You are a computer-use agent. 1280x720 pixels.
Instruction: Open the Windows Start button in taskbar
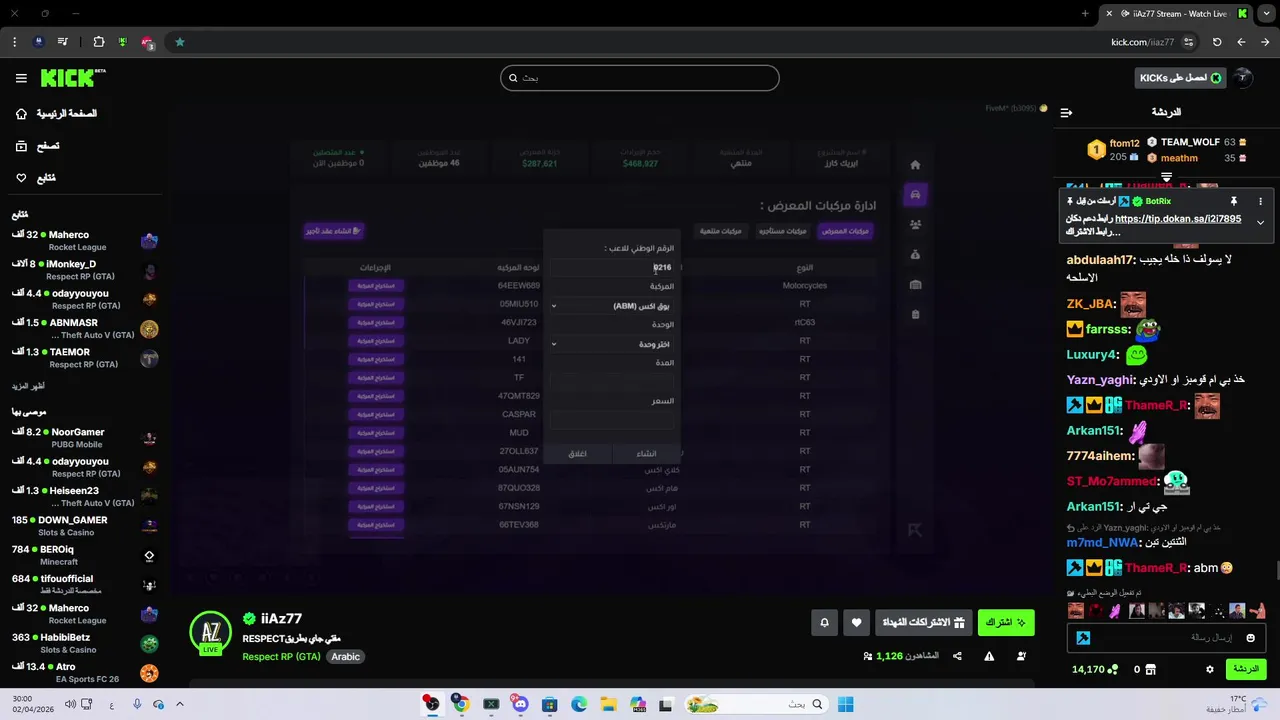coord(845,704)
